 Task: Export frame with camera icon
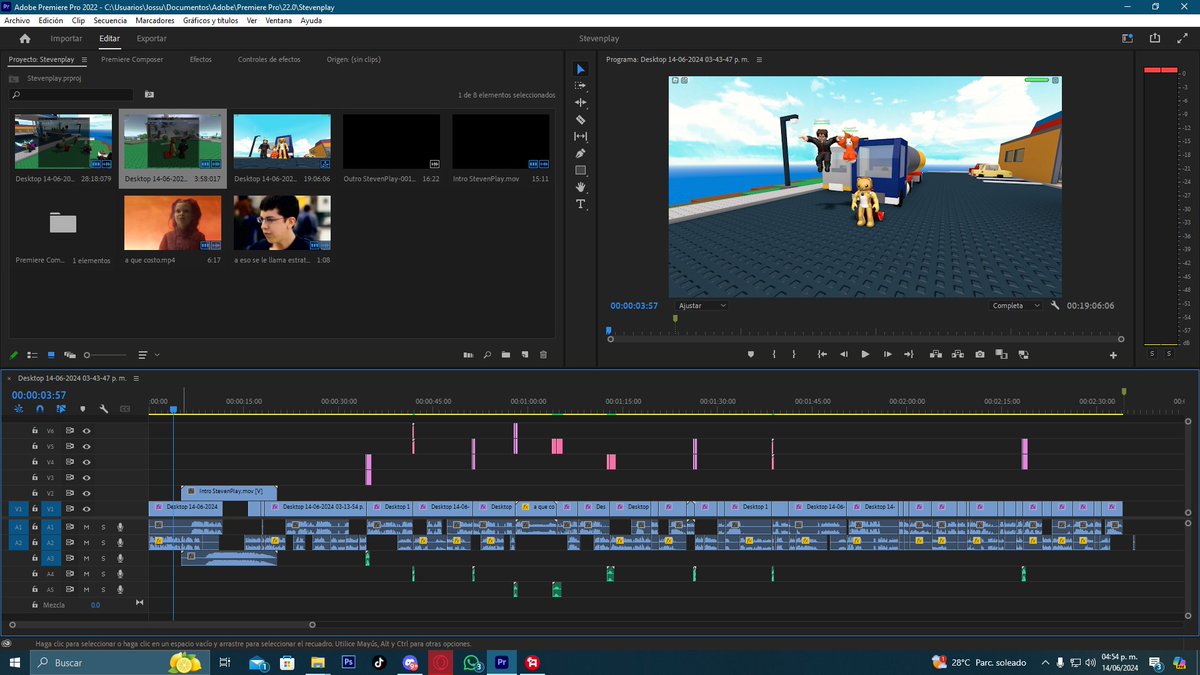980,354
